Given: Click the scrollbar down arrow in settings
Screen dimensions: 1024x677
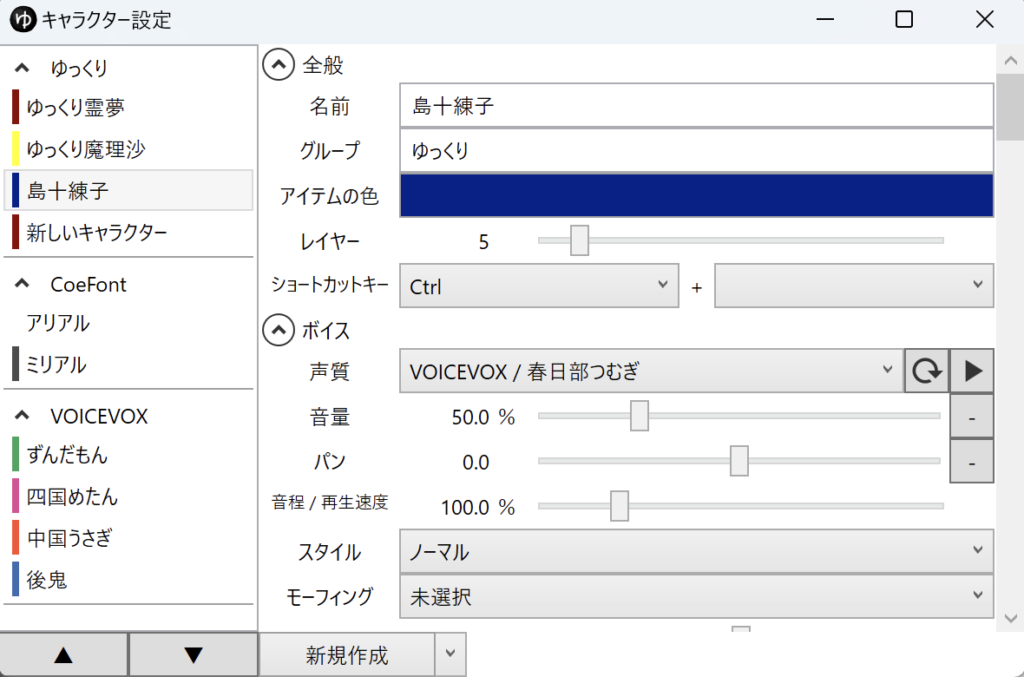Looking at the screenshot, I should point(1010,618).
